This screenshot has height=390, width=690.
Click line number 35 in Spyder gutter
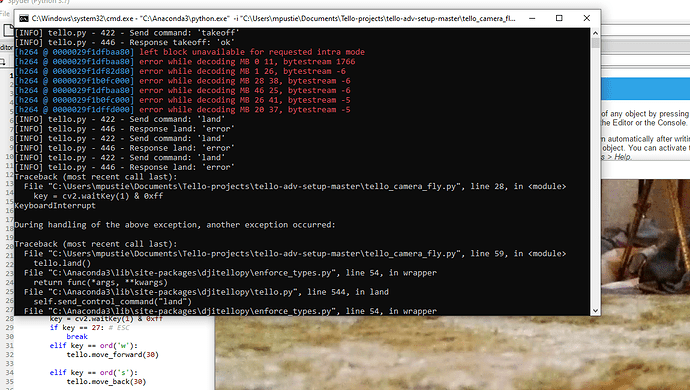tap(9, 382)
